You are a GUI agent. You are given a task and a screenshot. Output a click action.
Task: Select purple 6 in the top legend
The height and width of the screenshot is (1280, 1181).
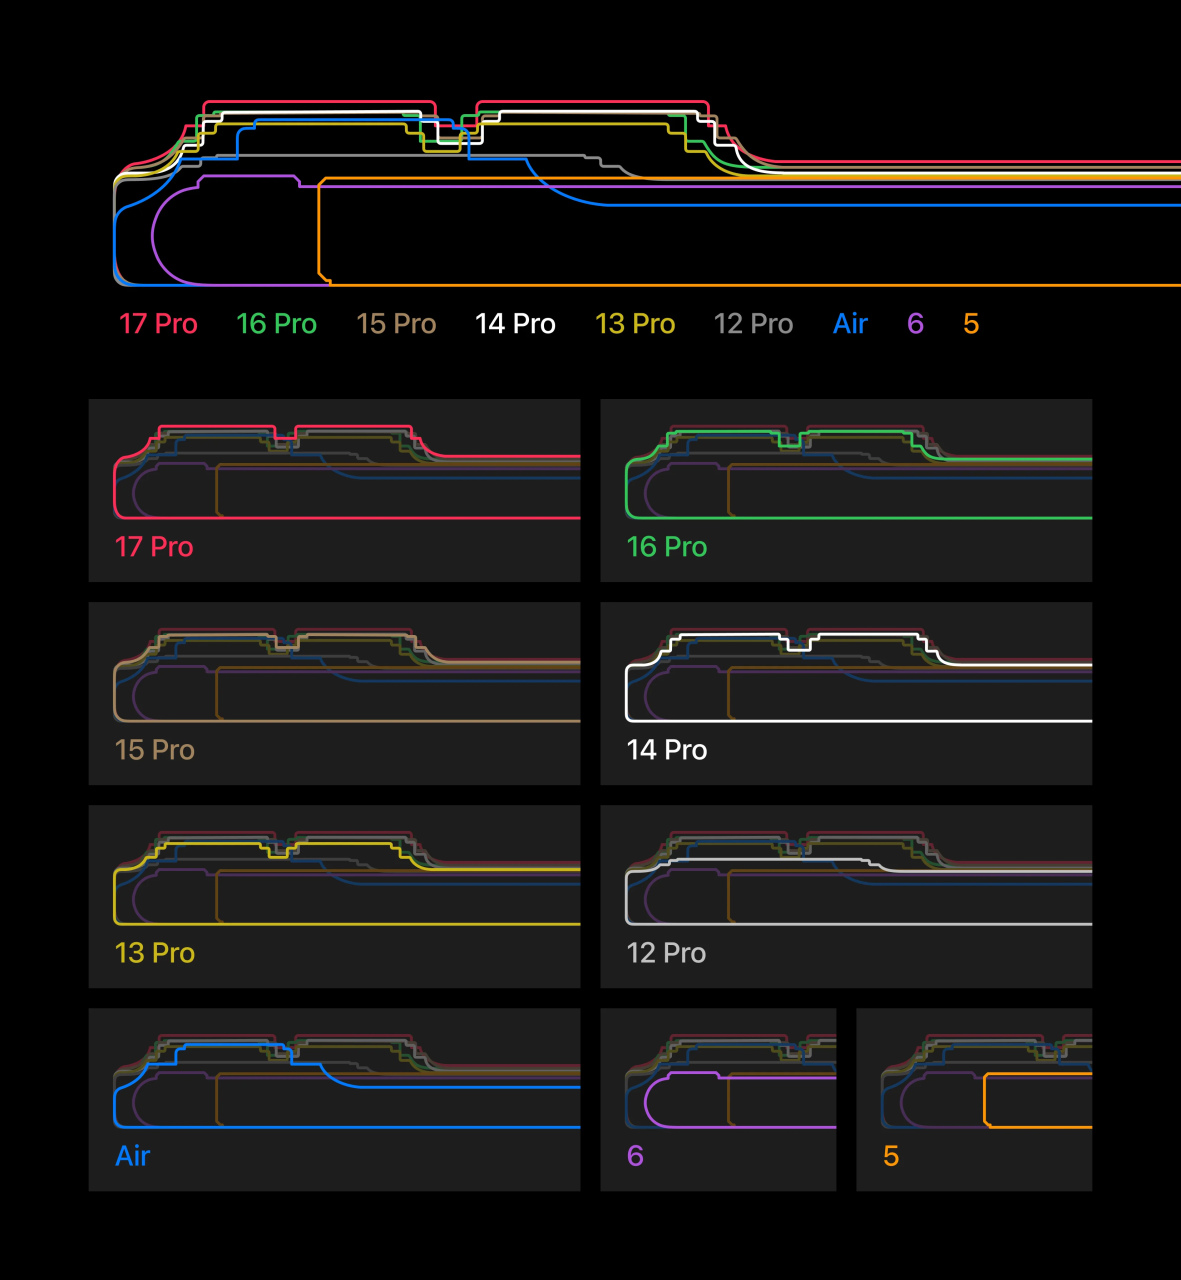(x=915, y=324)
